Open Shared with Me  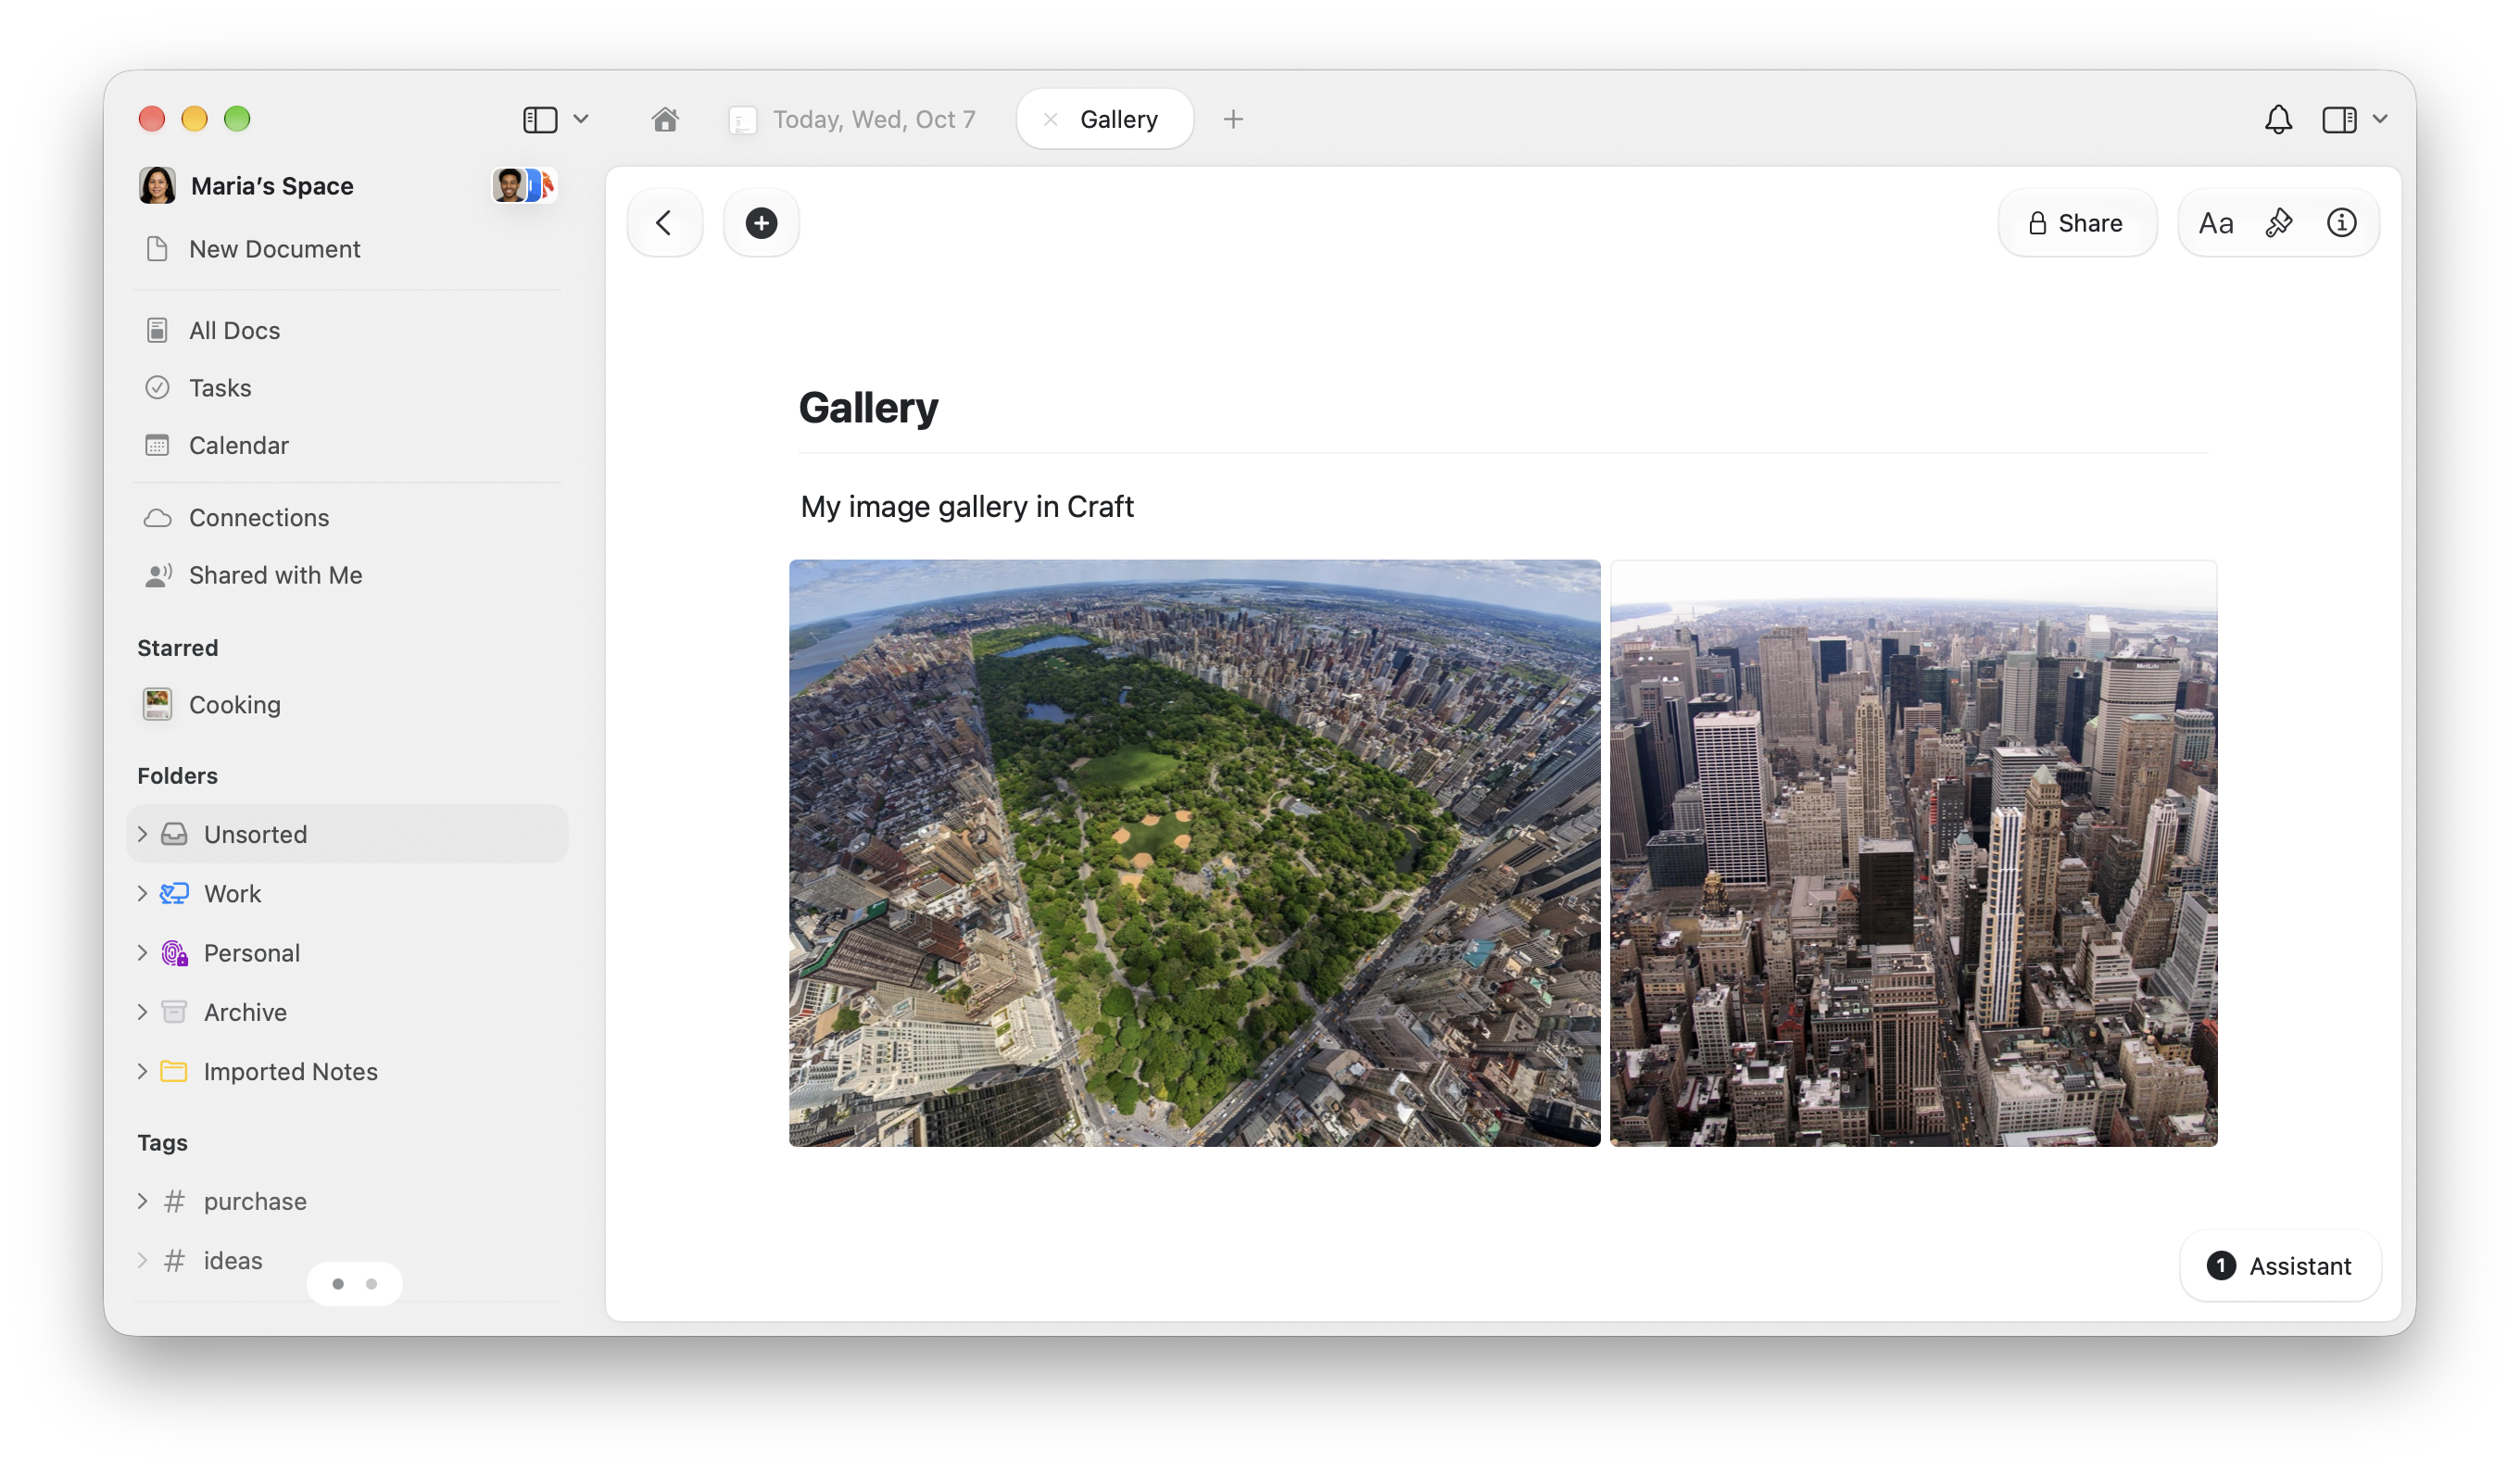(347, 575)
